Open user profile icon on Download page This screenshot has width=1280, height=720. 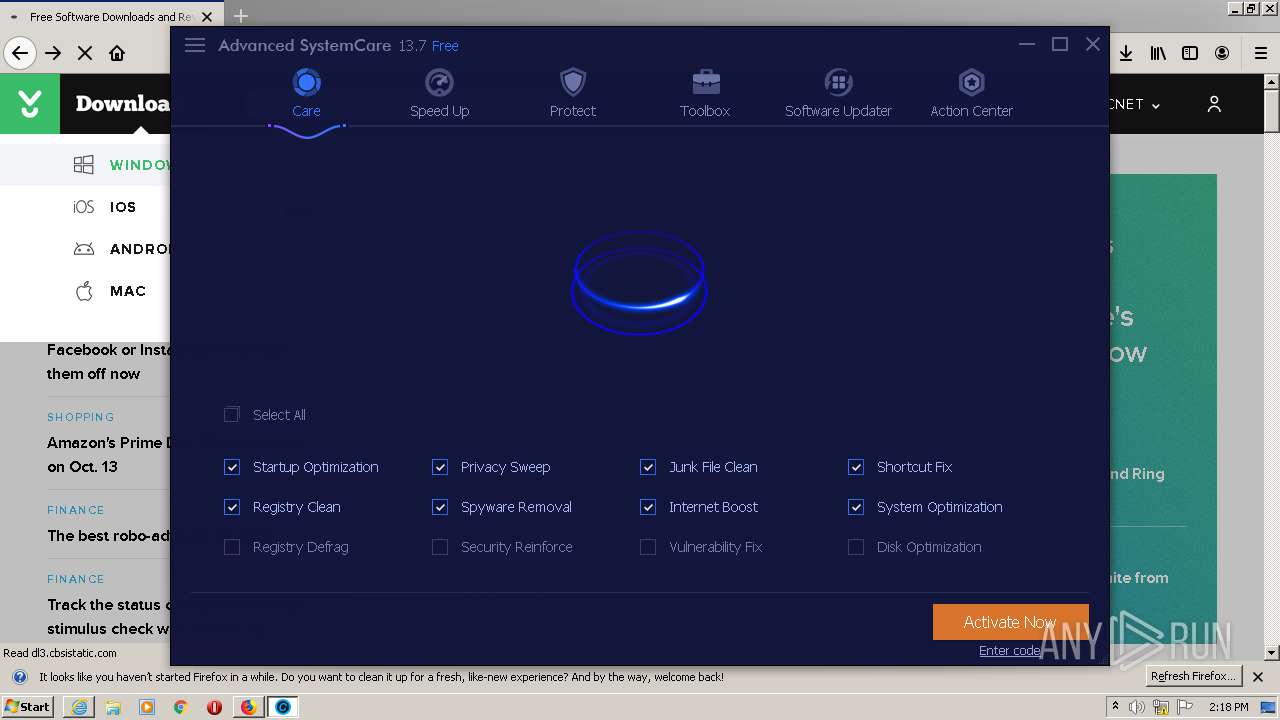coord(1214,104)
